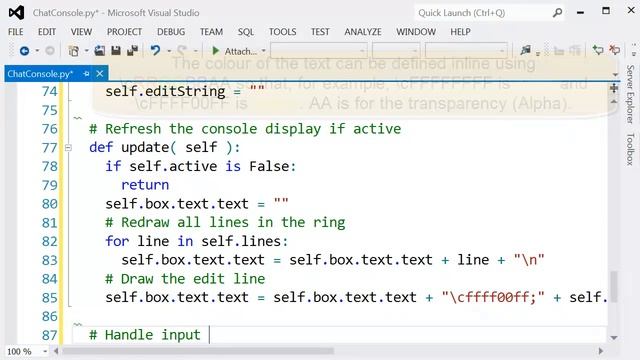This screenshot has width=640, height=360.
Task: Save the current file with the disk icon
Action: [116, 51]
